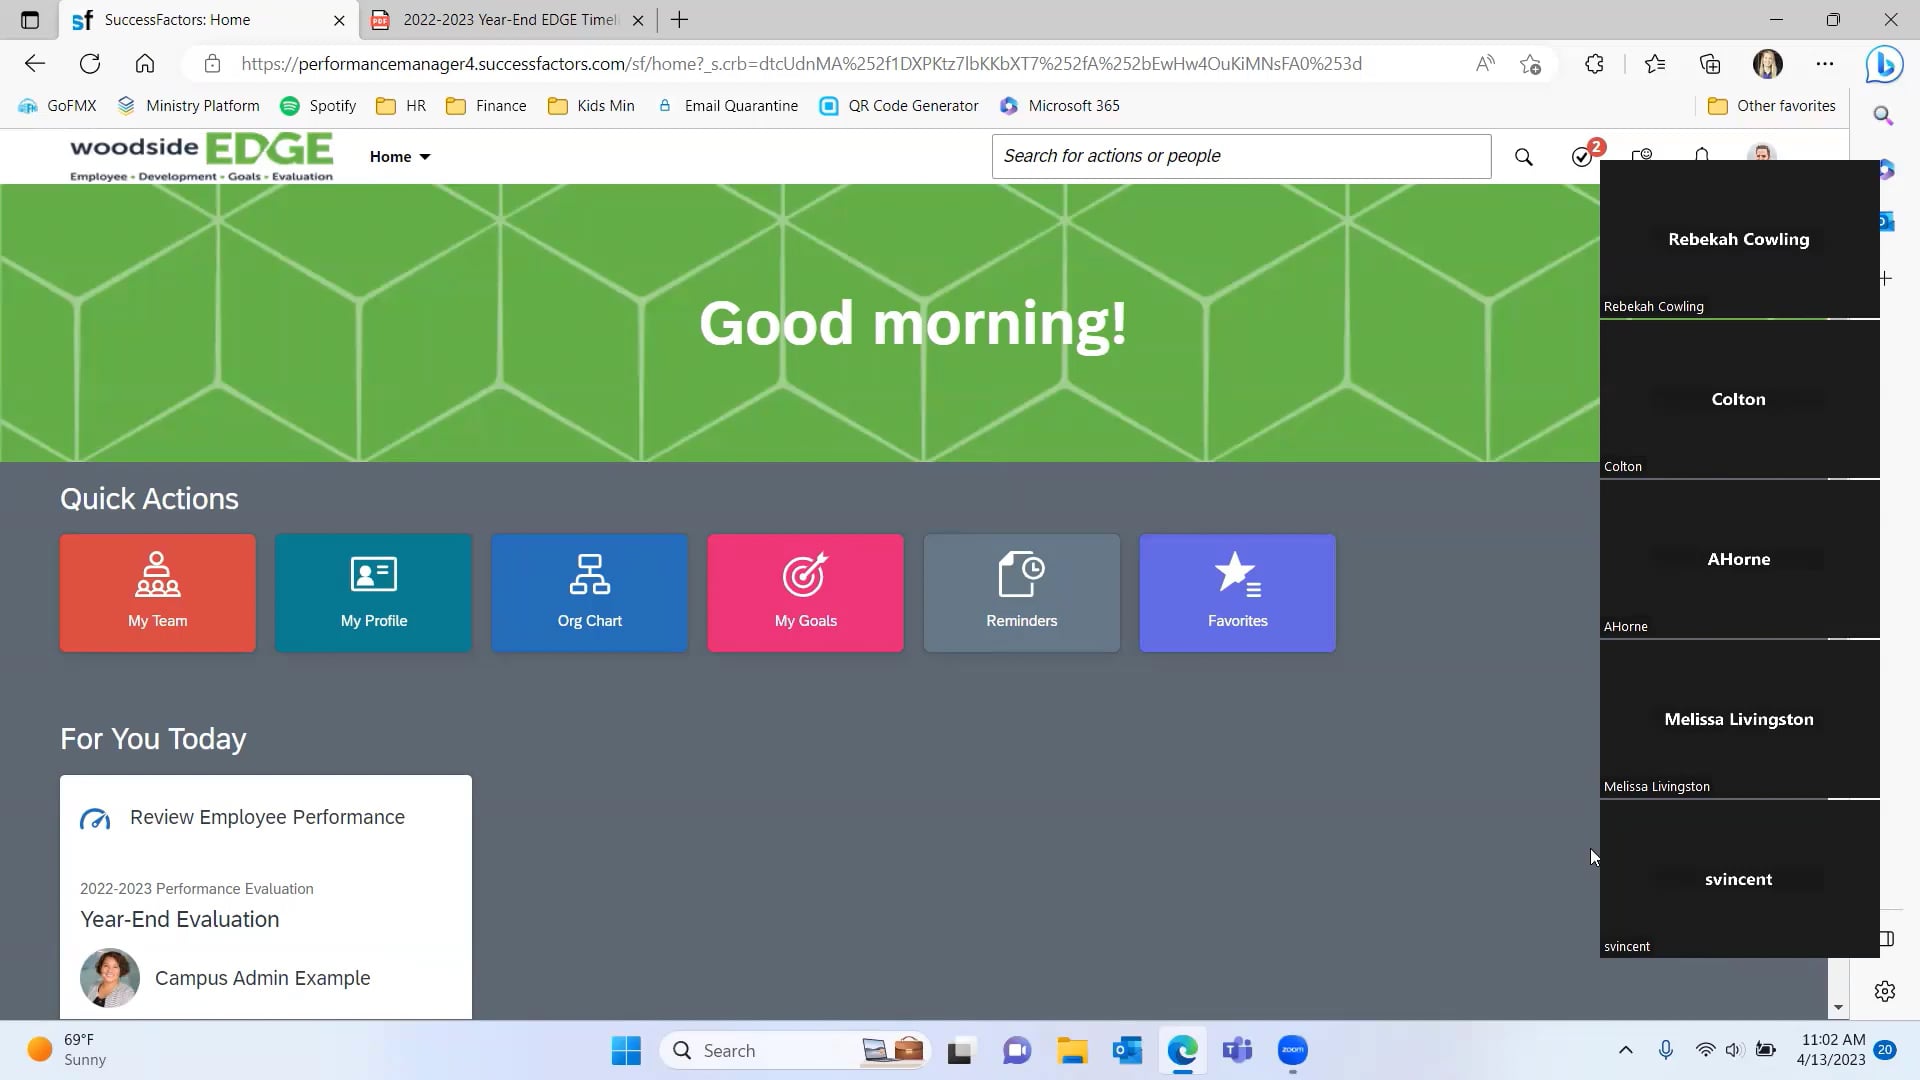
Task: Open the browser Extensions icon
Action: point(1594,64)
